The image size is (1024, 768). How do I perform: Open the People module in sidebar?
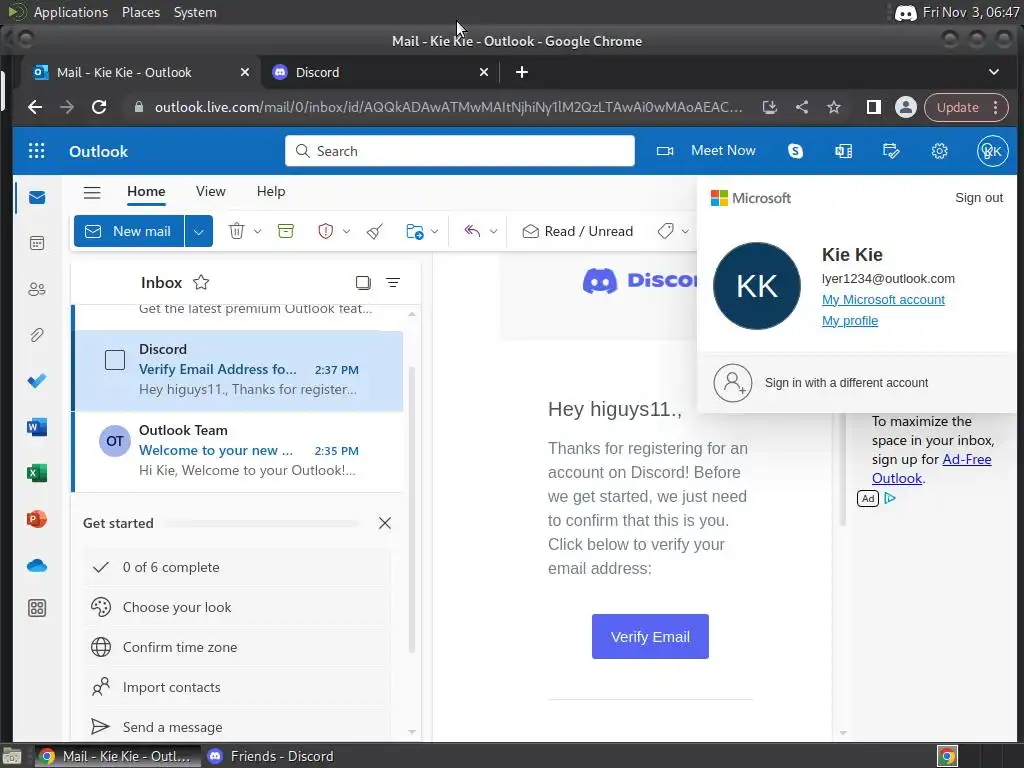37,289
